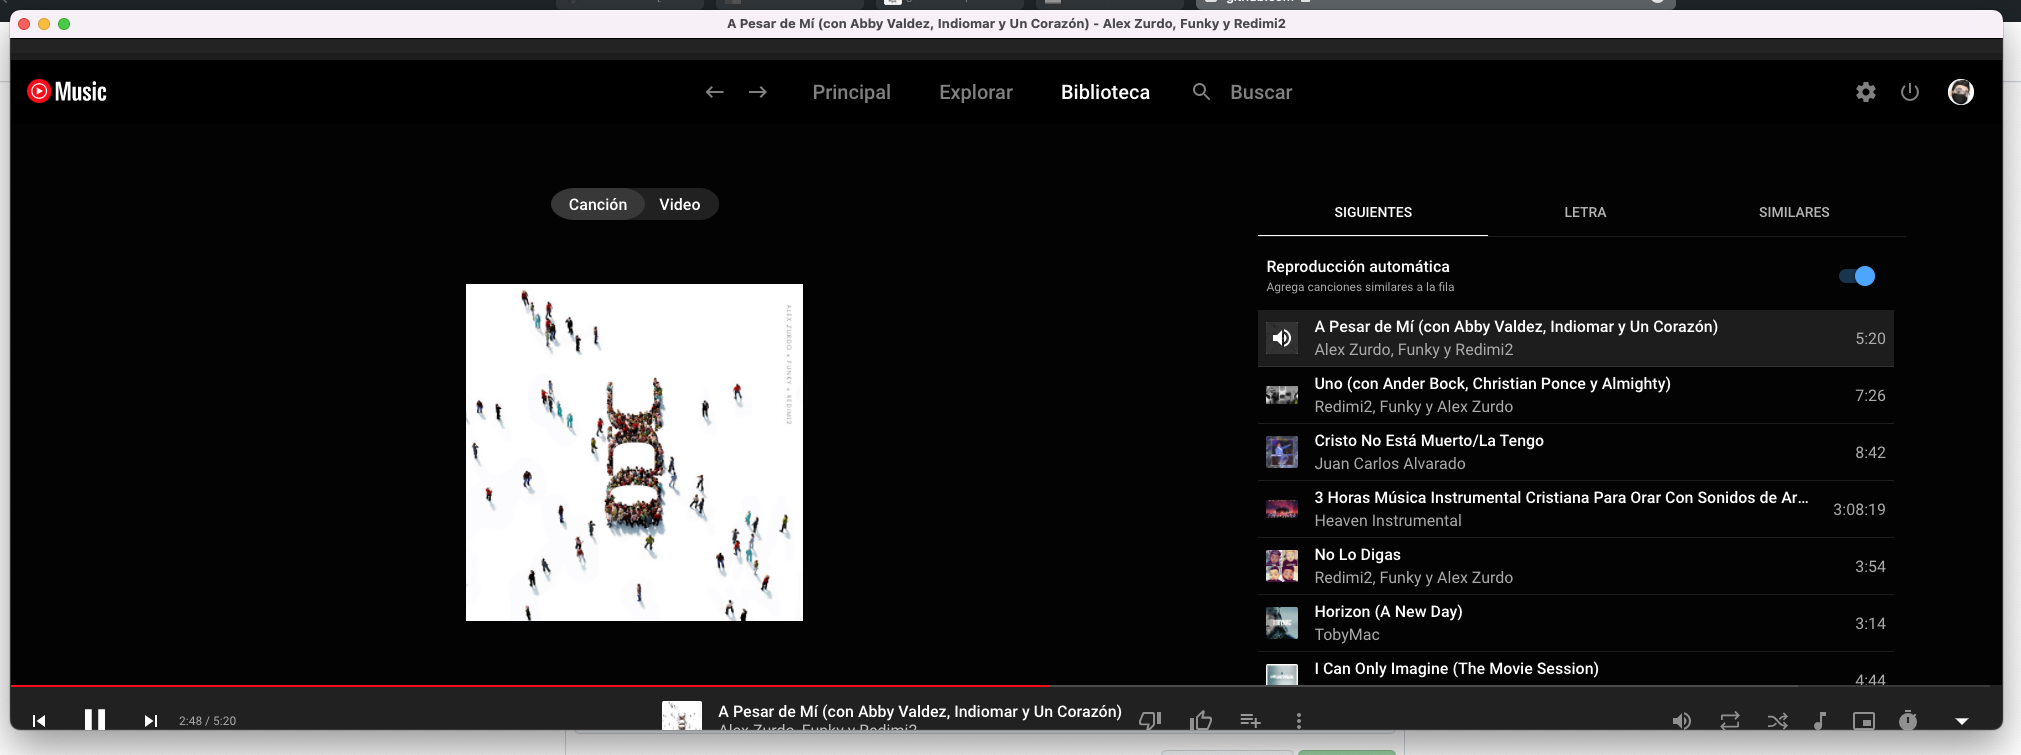Click the music note icon in player bar
The height and width of the screenshot is (755, 2021).
(1820, 720)
